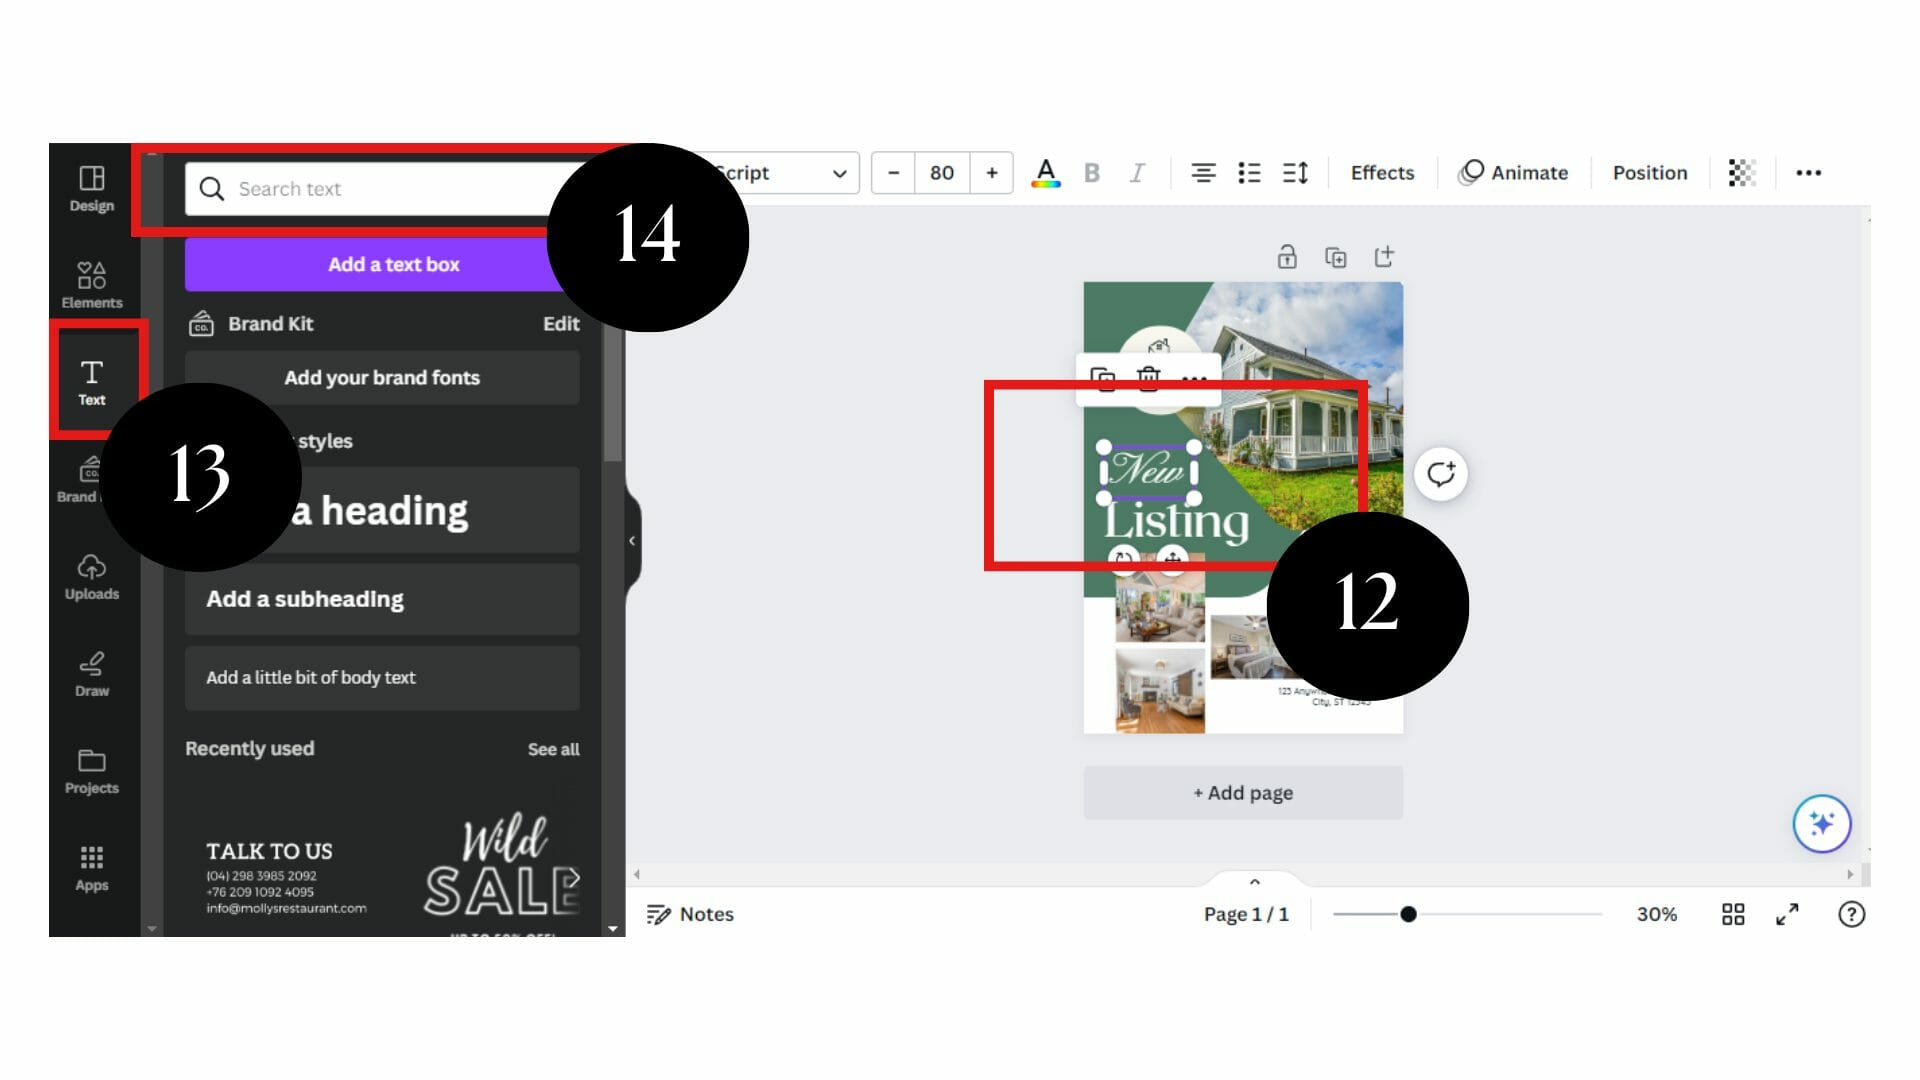Open the Uploads panel
Screen dimensions: 1920x1080
[x=91, y=576]
